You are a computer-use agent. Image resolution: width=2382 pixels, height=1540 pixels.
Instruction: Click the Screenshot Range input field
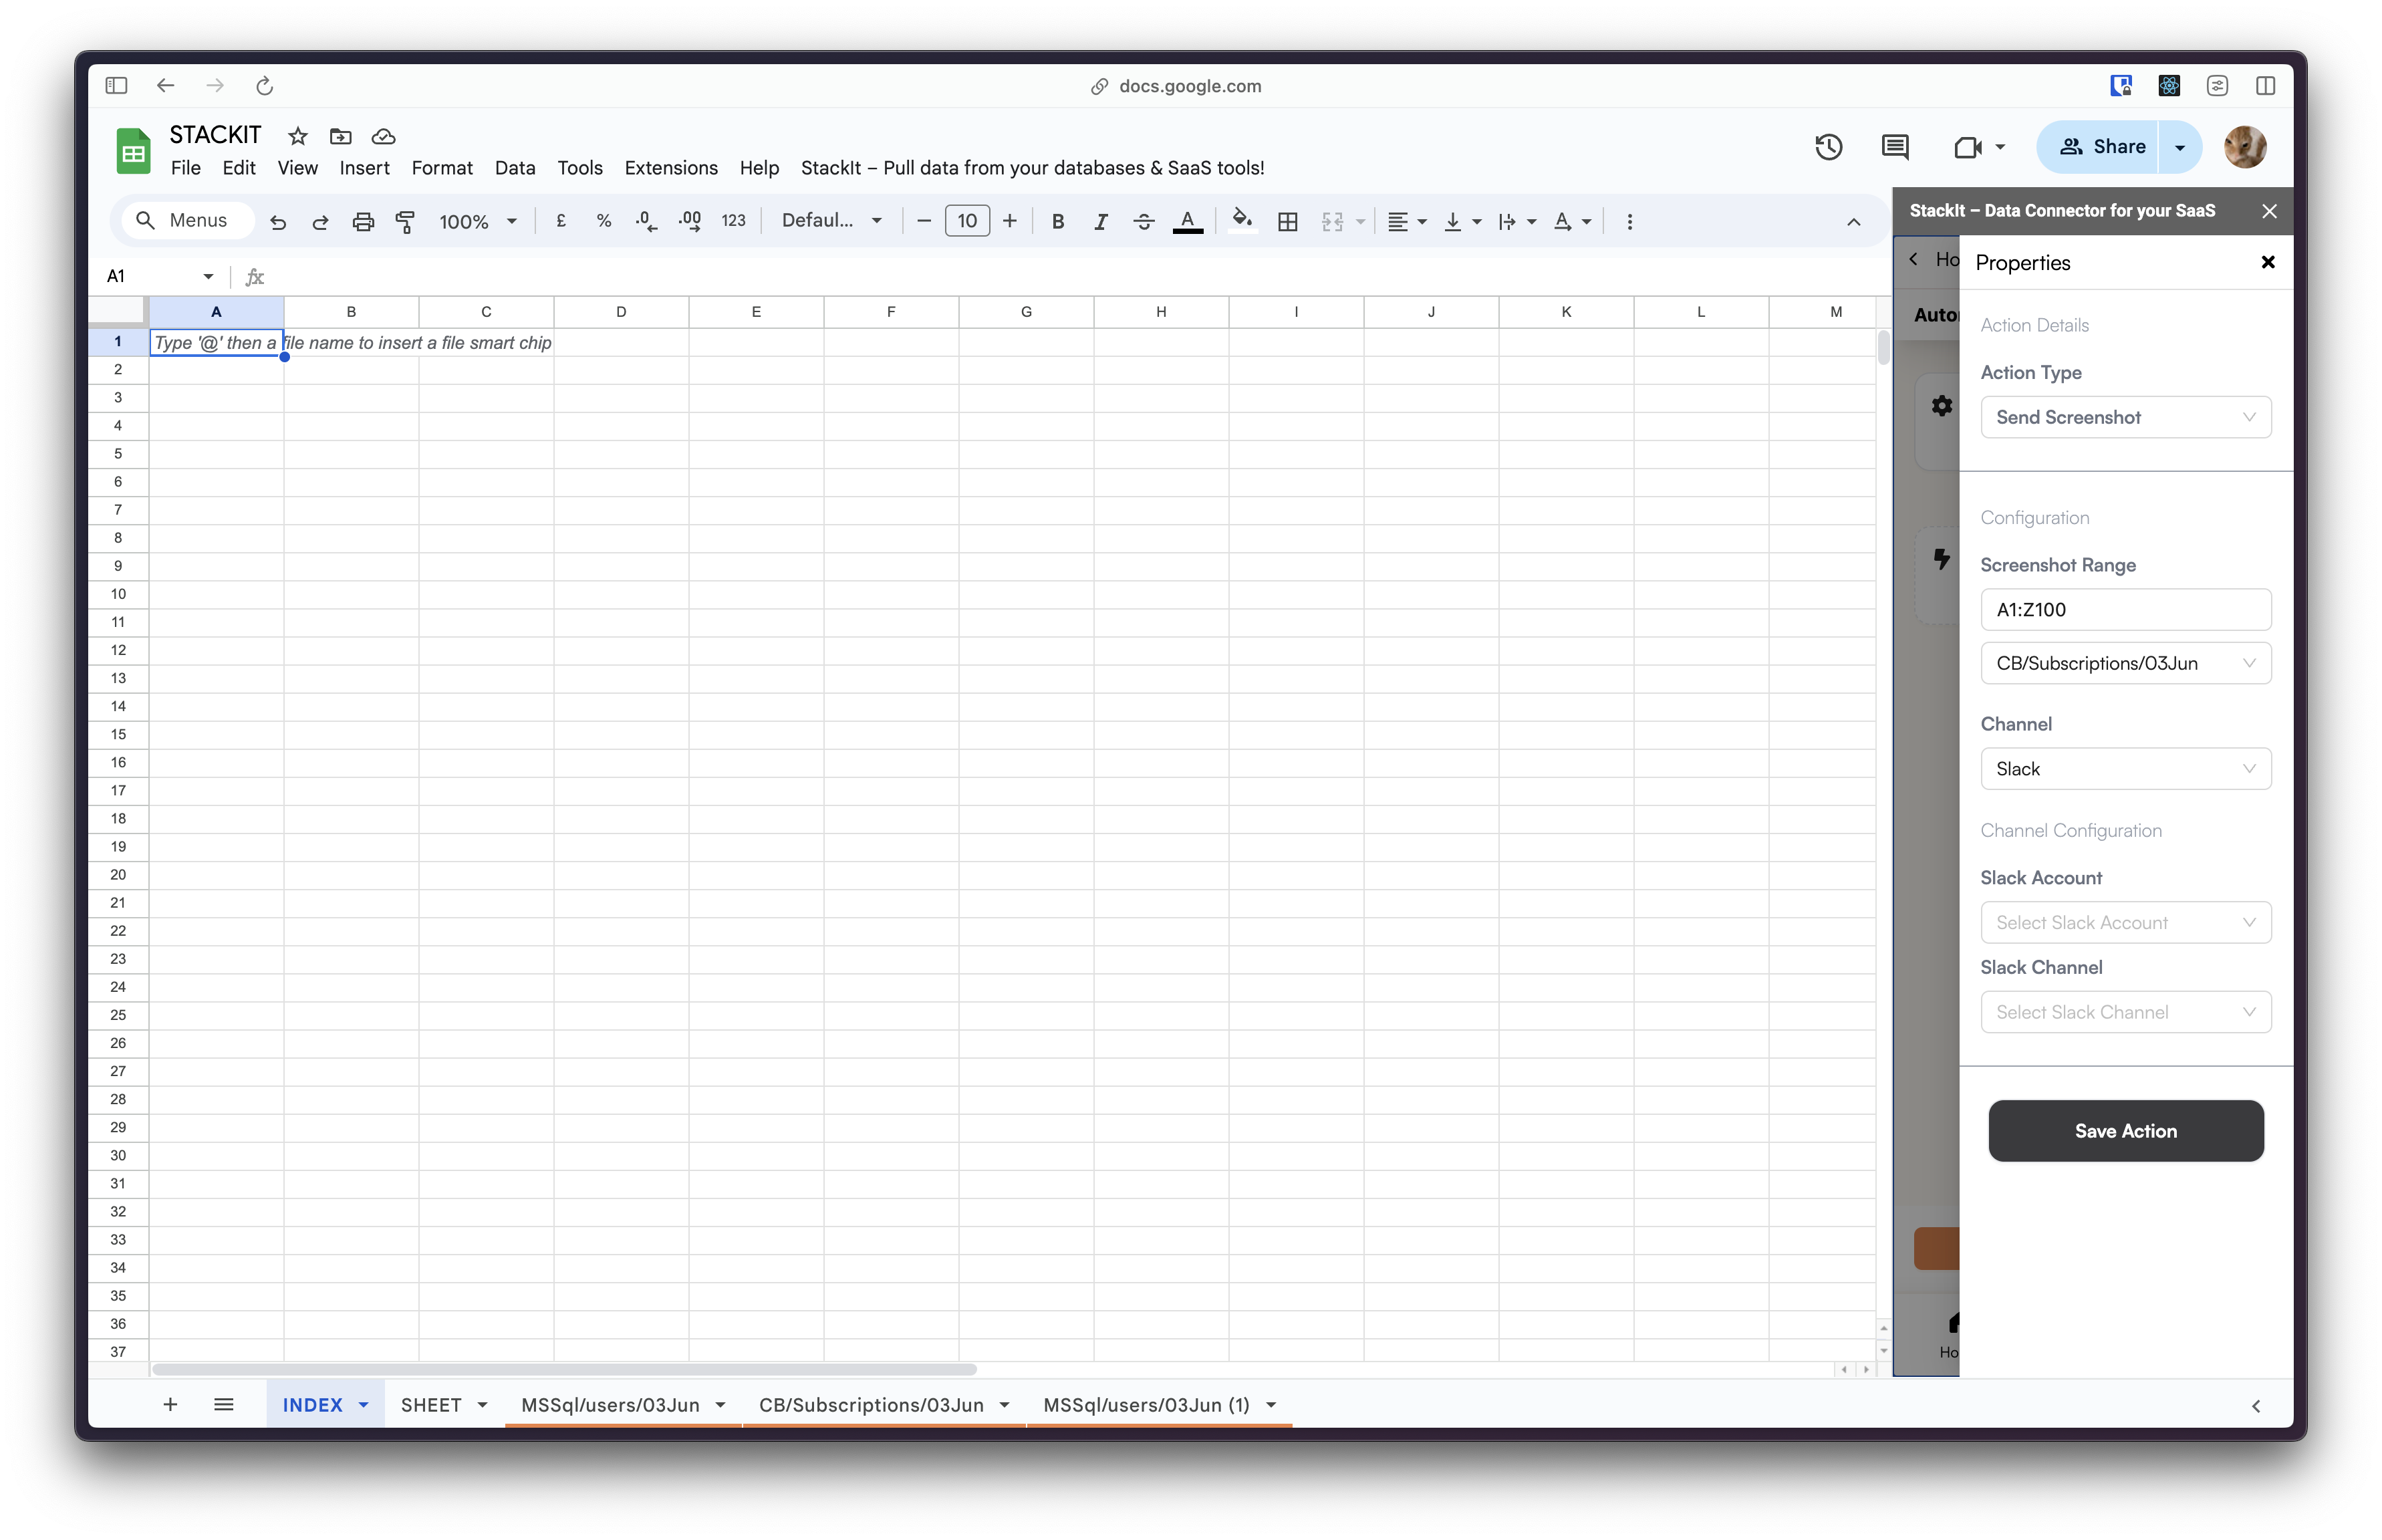click(2125, 609)
